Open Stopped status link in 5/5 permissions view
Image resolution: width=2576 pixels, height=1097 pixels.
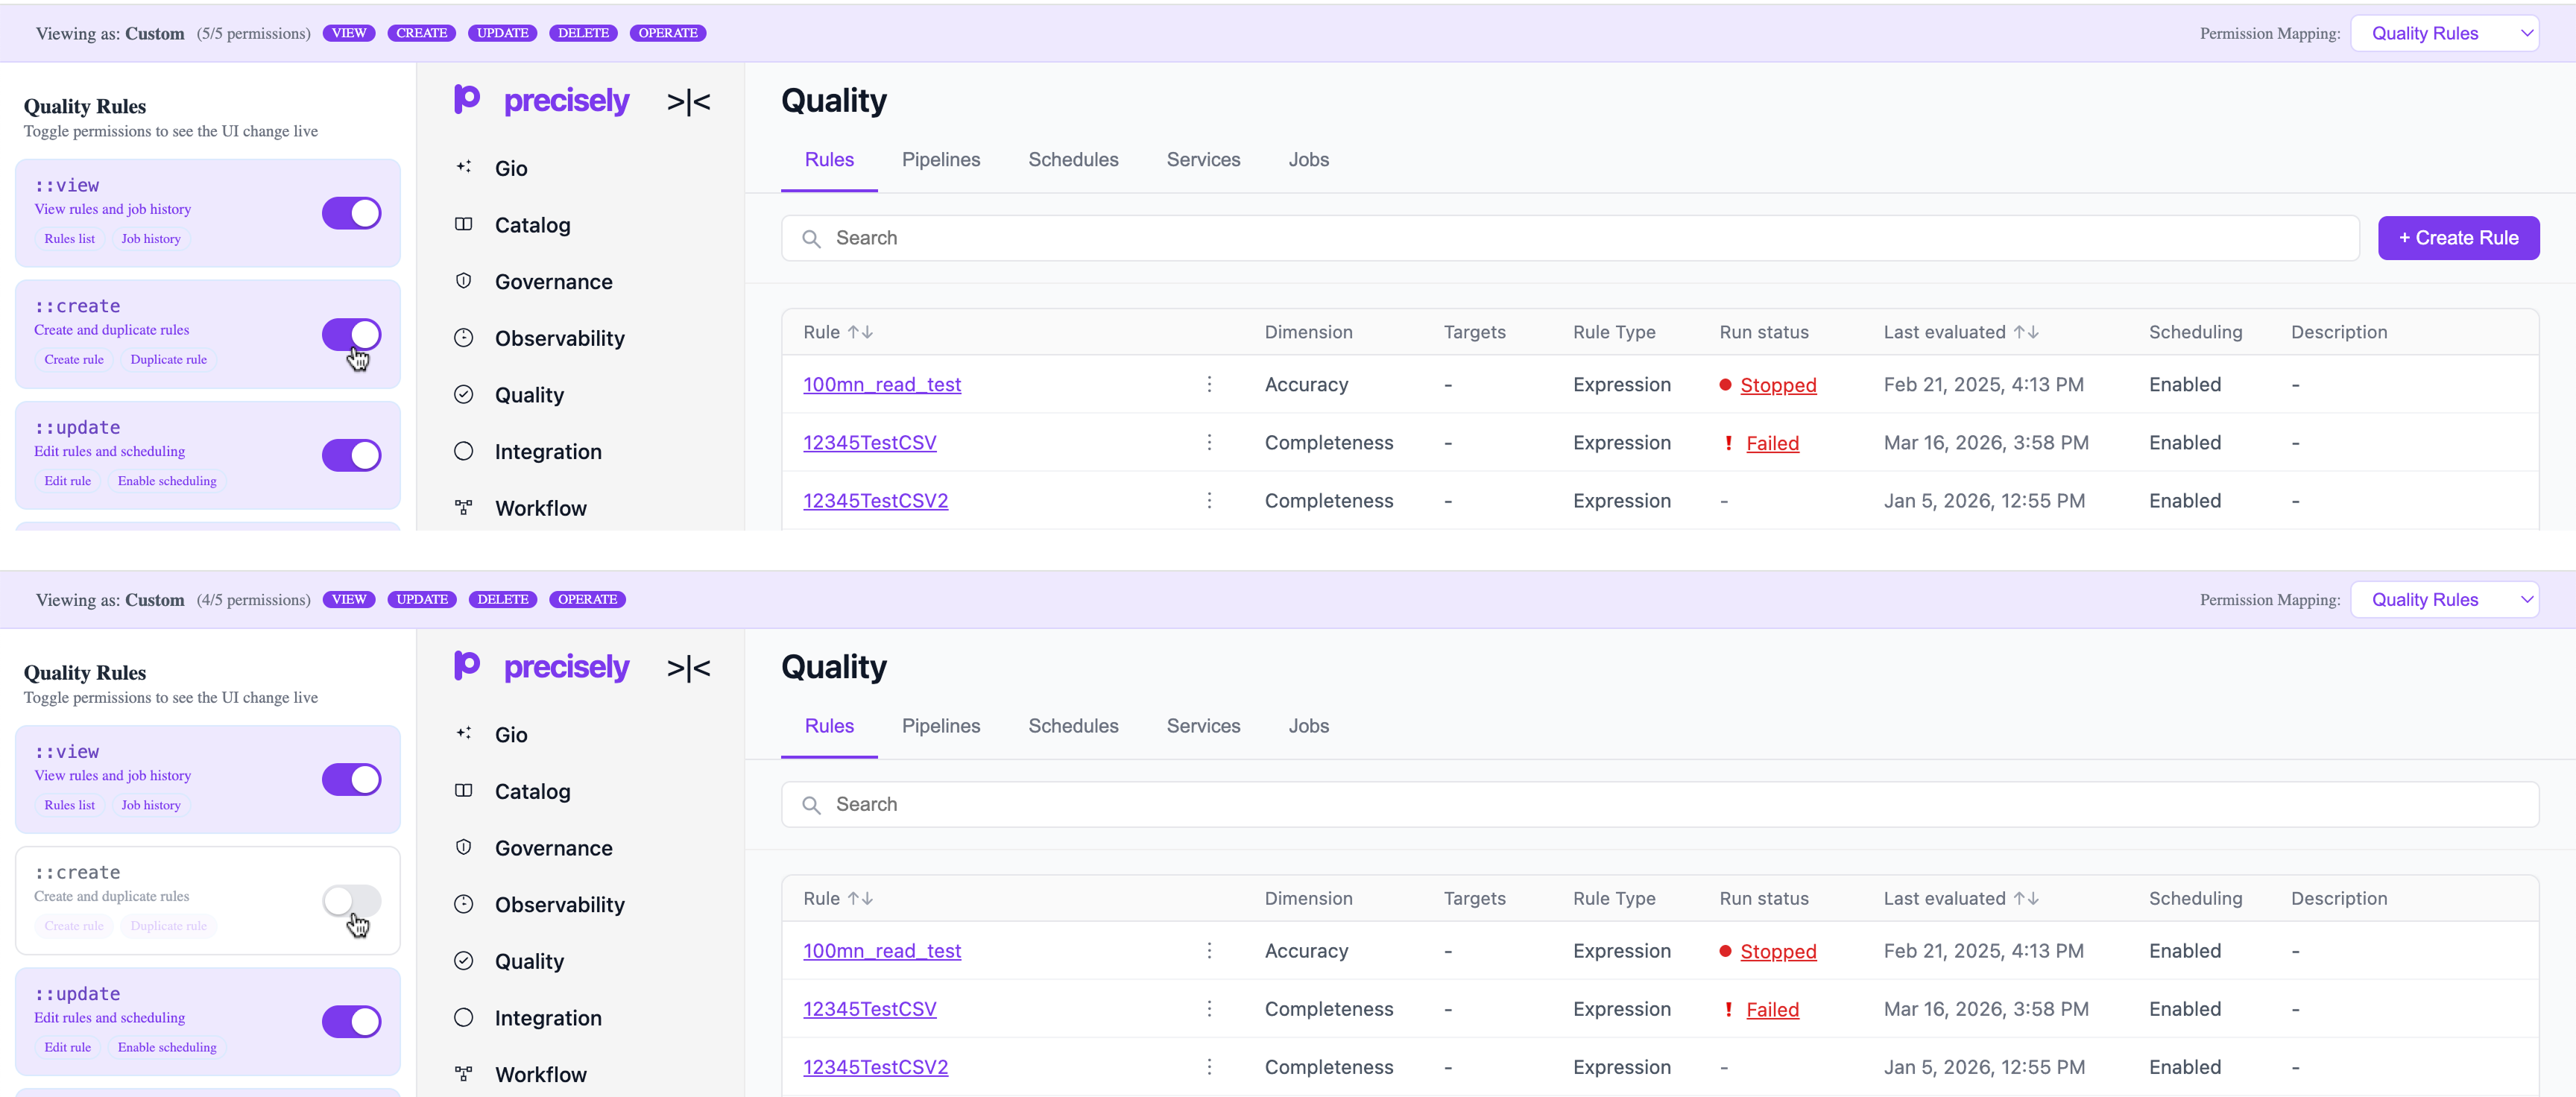tap(1777, 385)
